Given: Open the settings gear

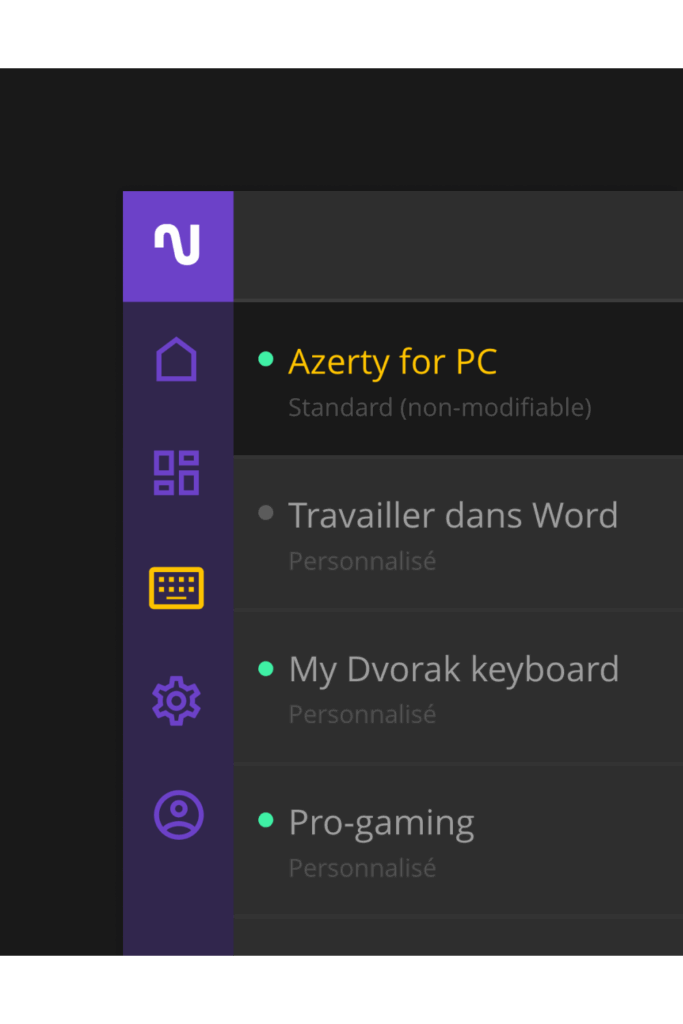Looking at the screenshot, I should click(176, 701).
